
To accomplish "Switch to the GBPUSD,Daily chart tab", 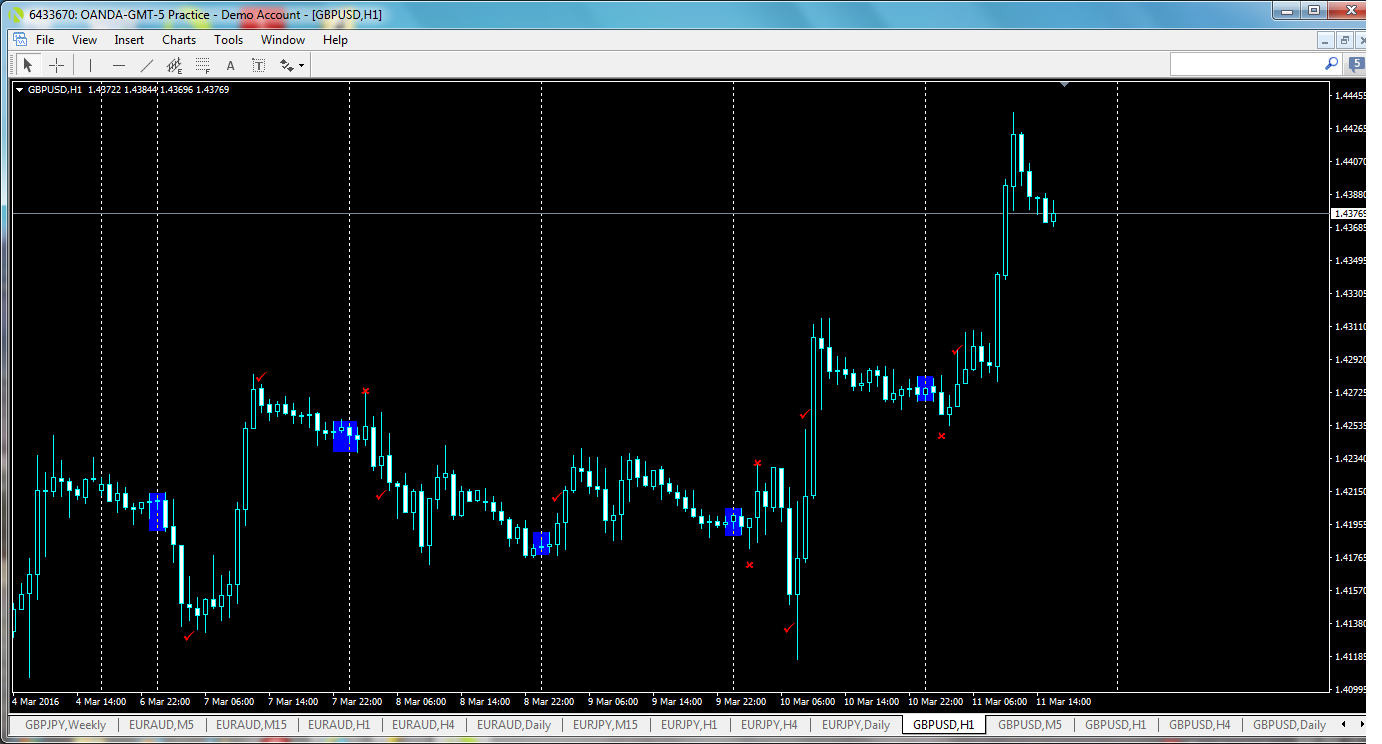I will pos(1289,725).
